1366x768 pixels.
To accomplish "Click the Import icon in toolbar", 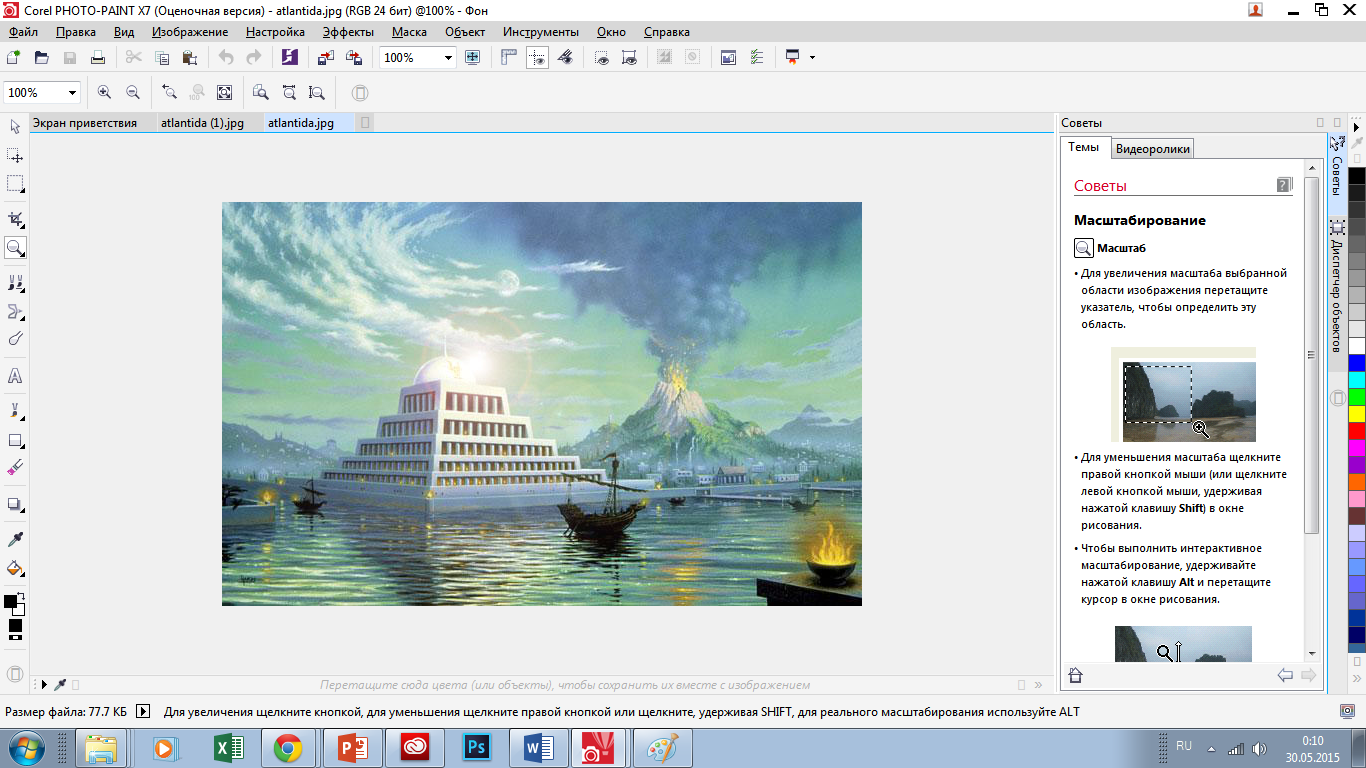I will pyautogui.click(x=325, y=57).
